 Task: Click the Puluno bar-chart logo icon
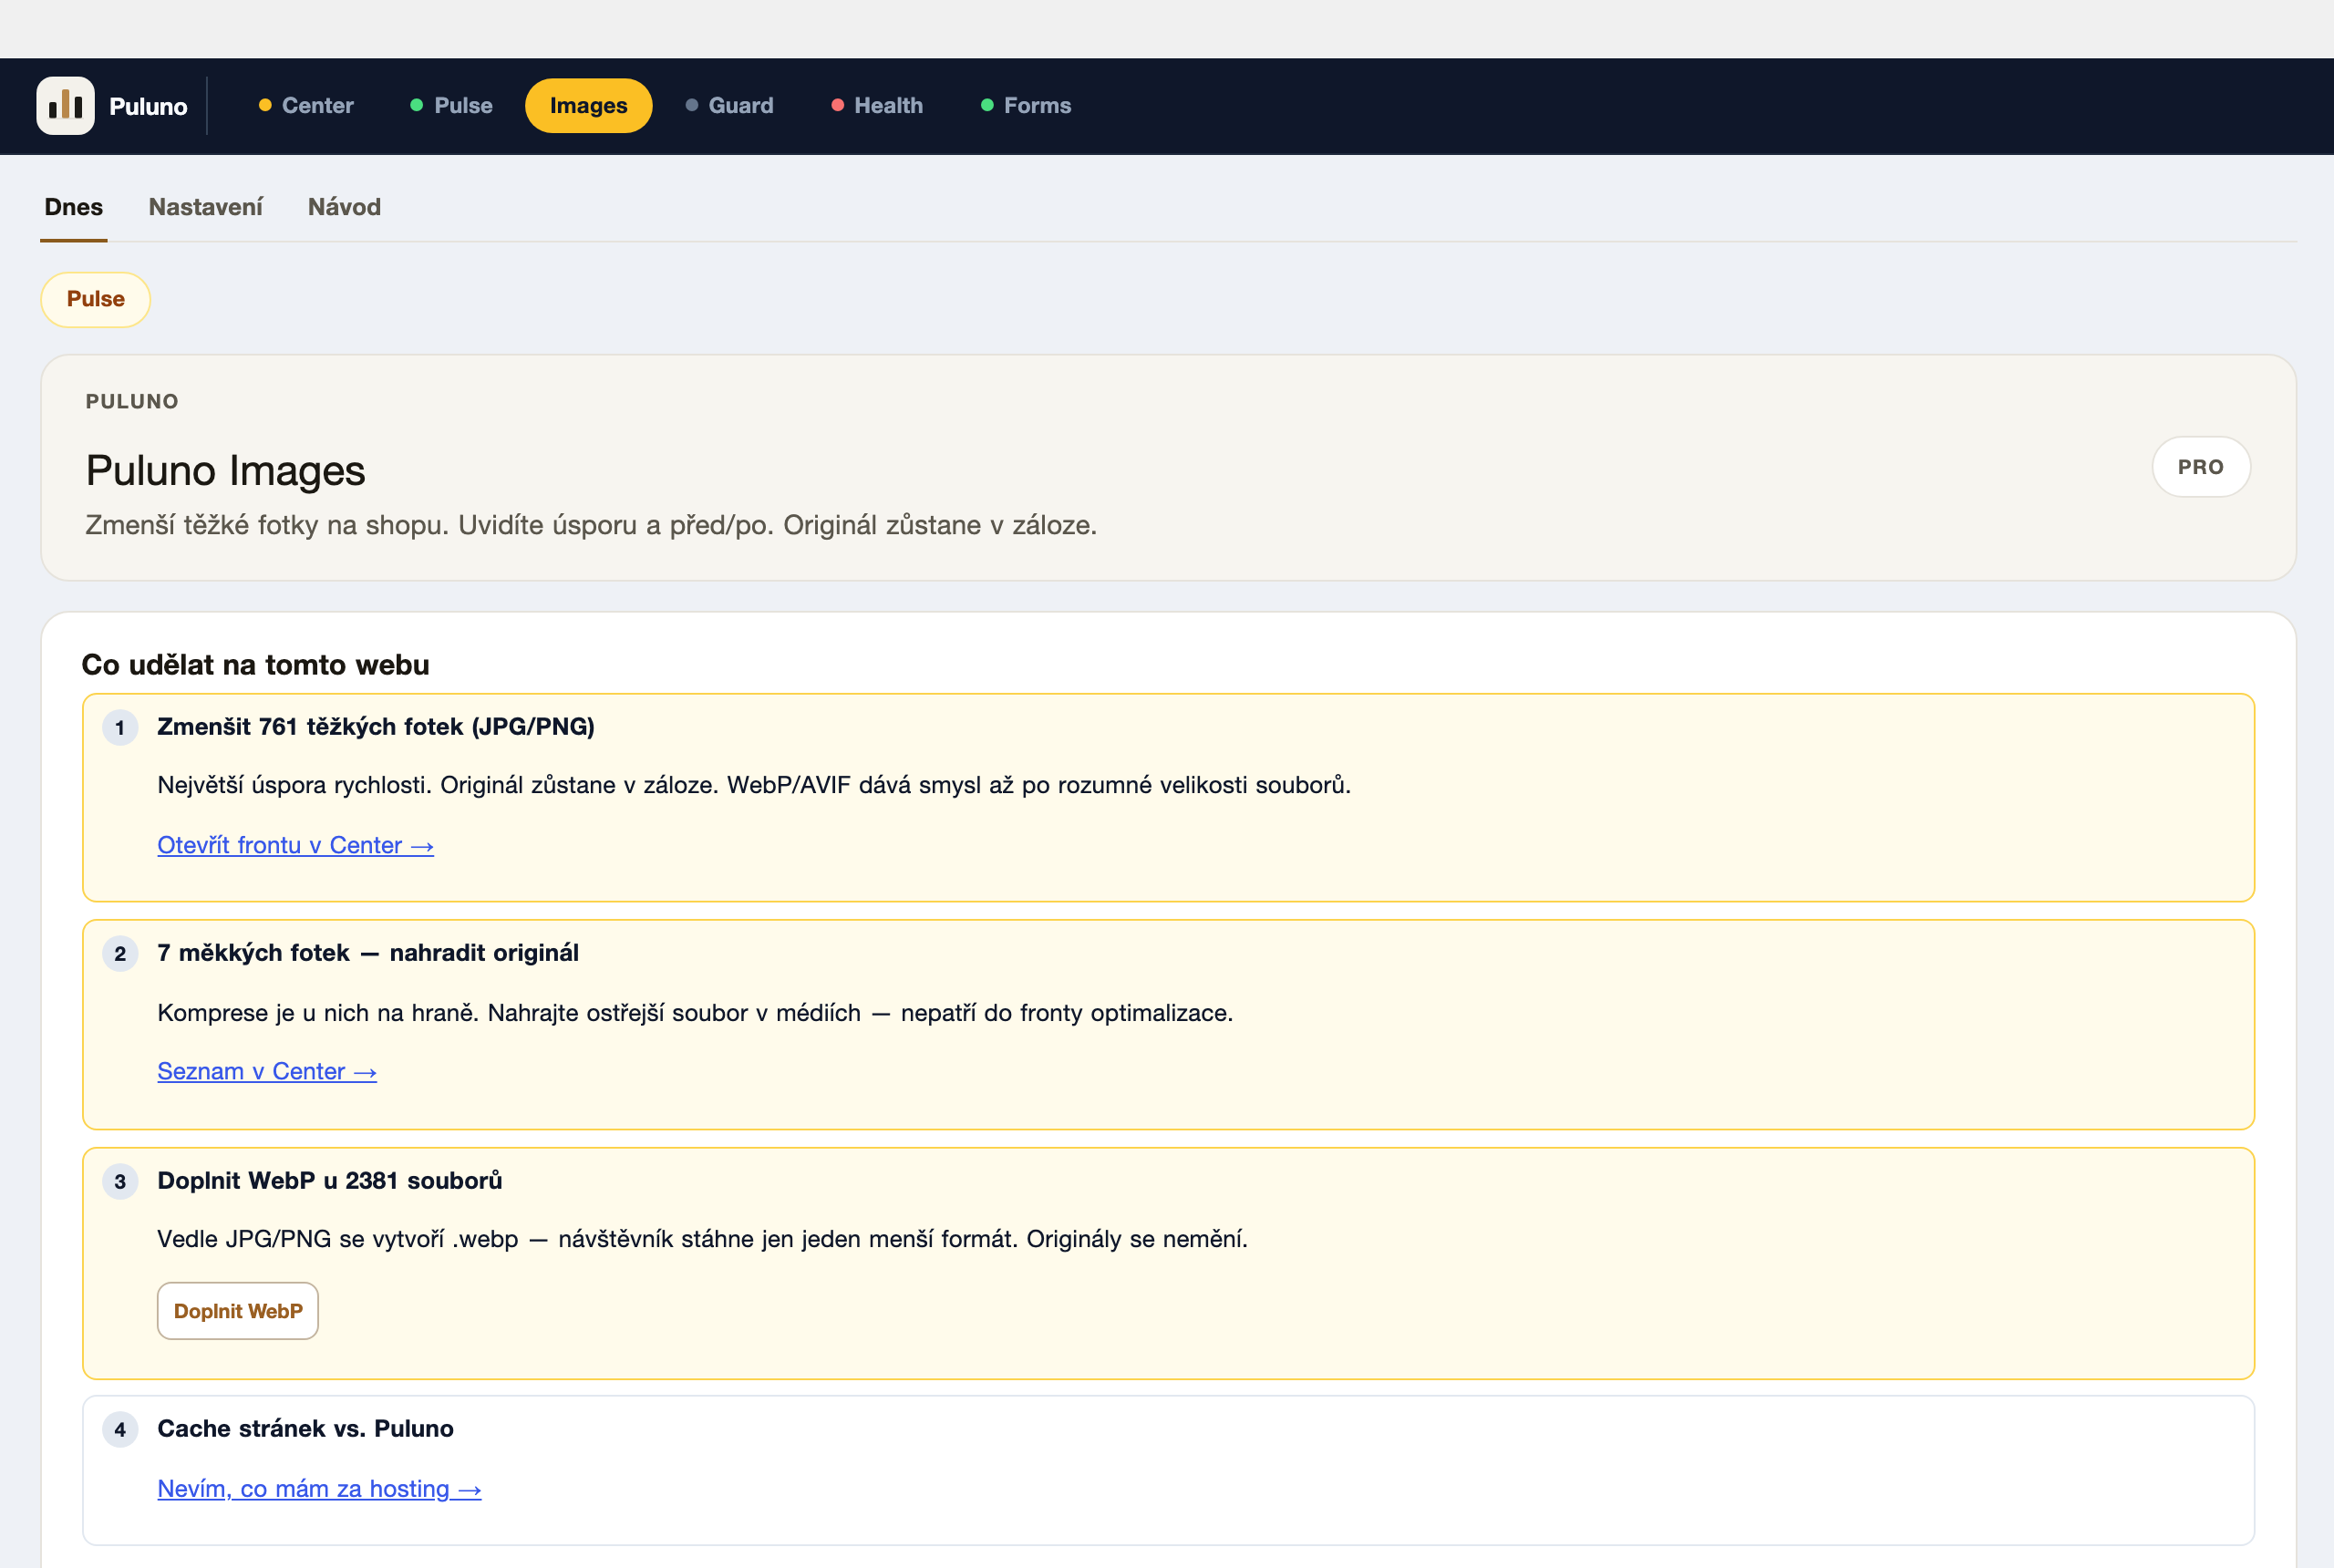(x=65, y=105)
